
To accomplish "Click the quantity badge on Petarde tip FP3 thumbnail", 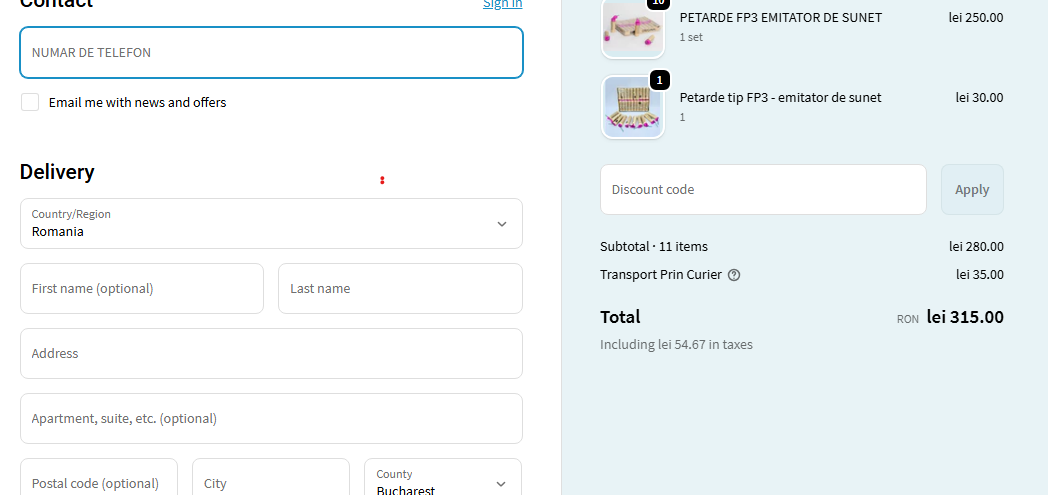I will tap(659, 80).
